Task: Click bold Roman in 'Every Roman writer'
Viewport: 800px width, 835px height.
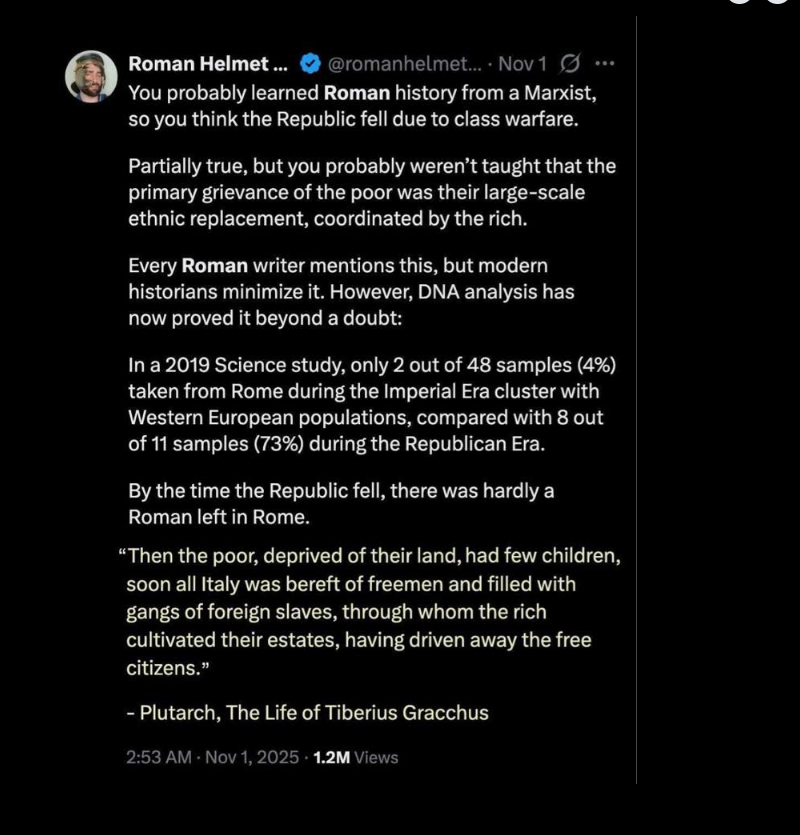Action: [x=212, y=267]
